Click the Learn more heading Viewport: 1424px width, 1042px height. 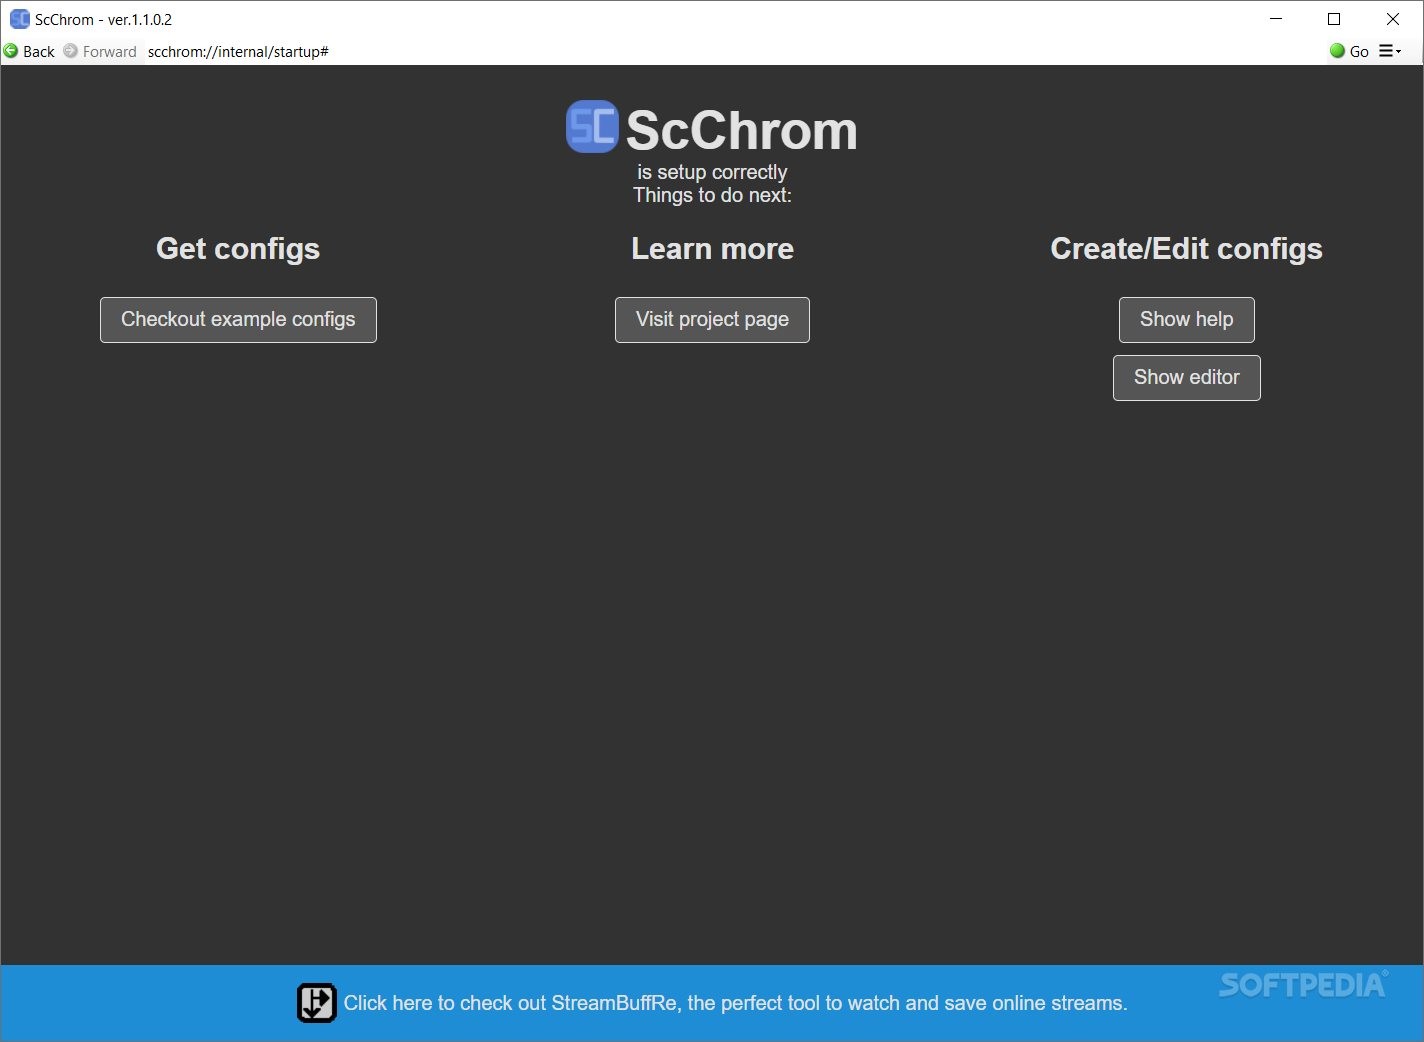tap(712, 249)
